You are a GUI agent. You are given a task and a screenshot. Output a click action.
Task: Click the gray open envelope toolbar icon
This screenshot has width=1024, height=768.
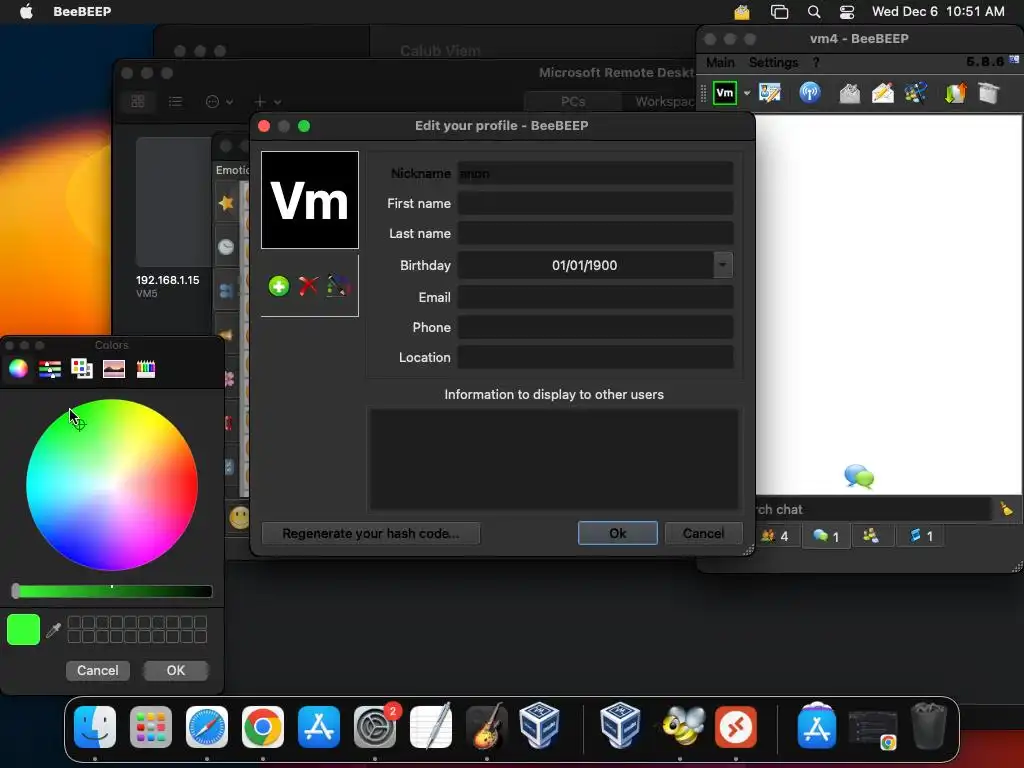[850, 93]
